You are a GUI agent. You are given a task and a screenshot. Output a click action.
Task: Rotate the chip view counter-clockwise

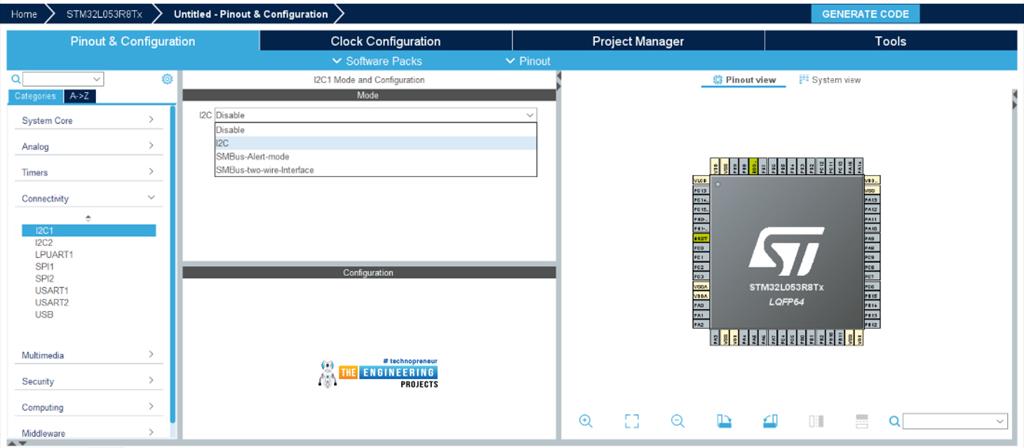coord(769,421)
